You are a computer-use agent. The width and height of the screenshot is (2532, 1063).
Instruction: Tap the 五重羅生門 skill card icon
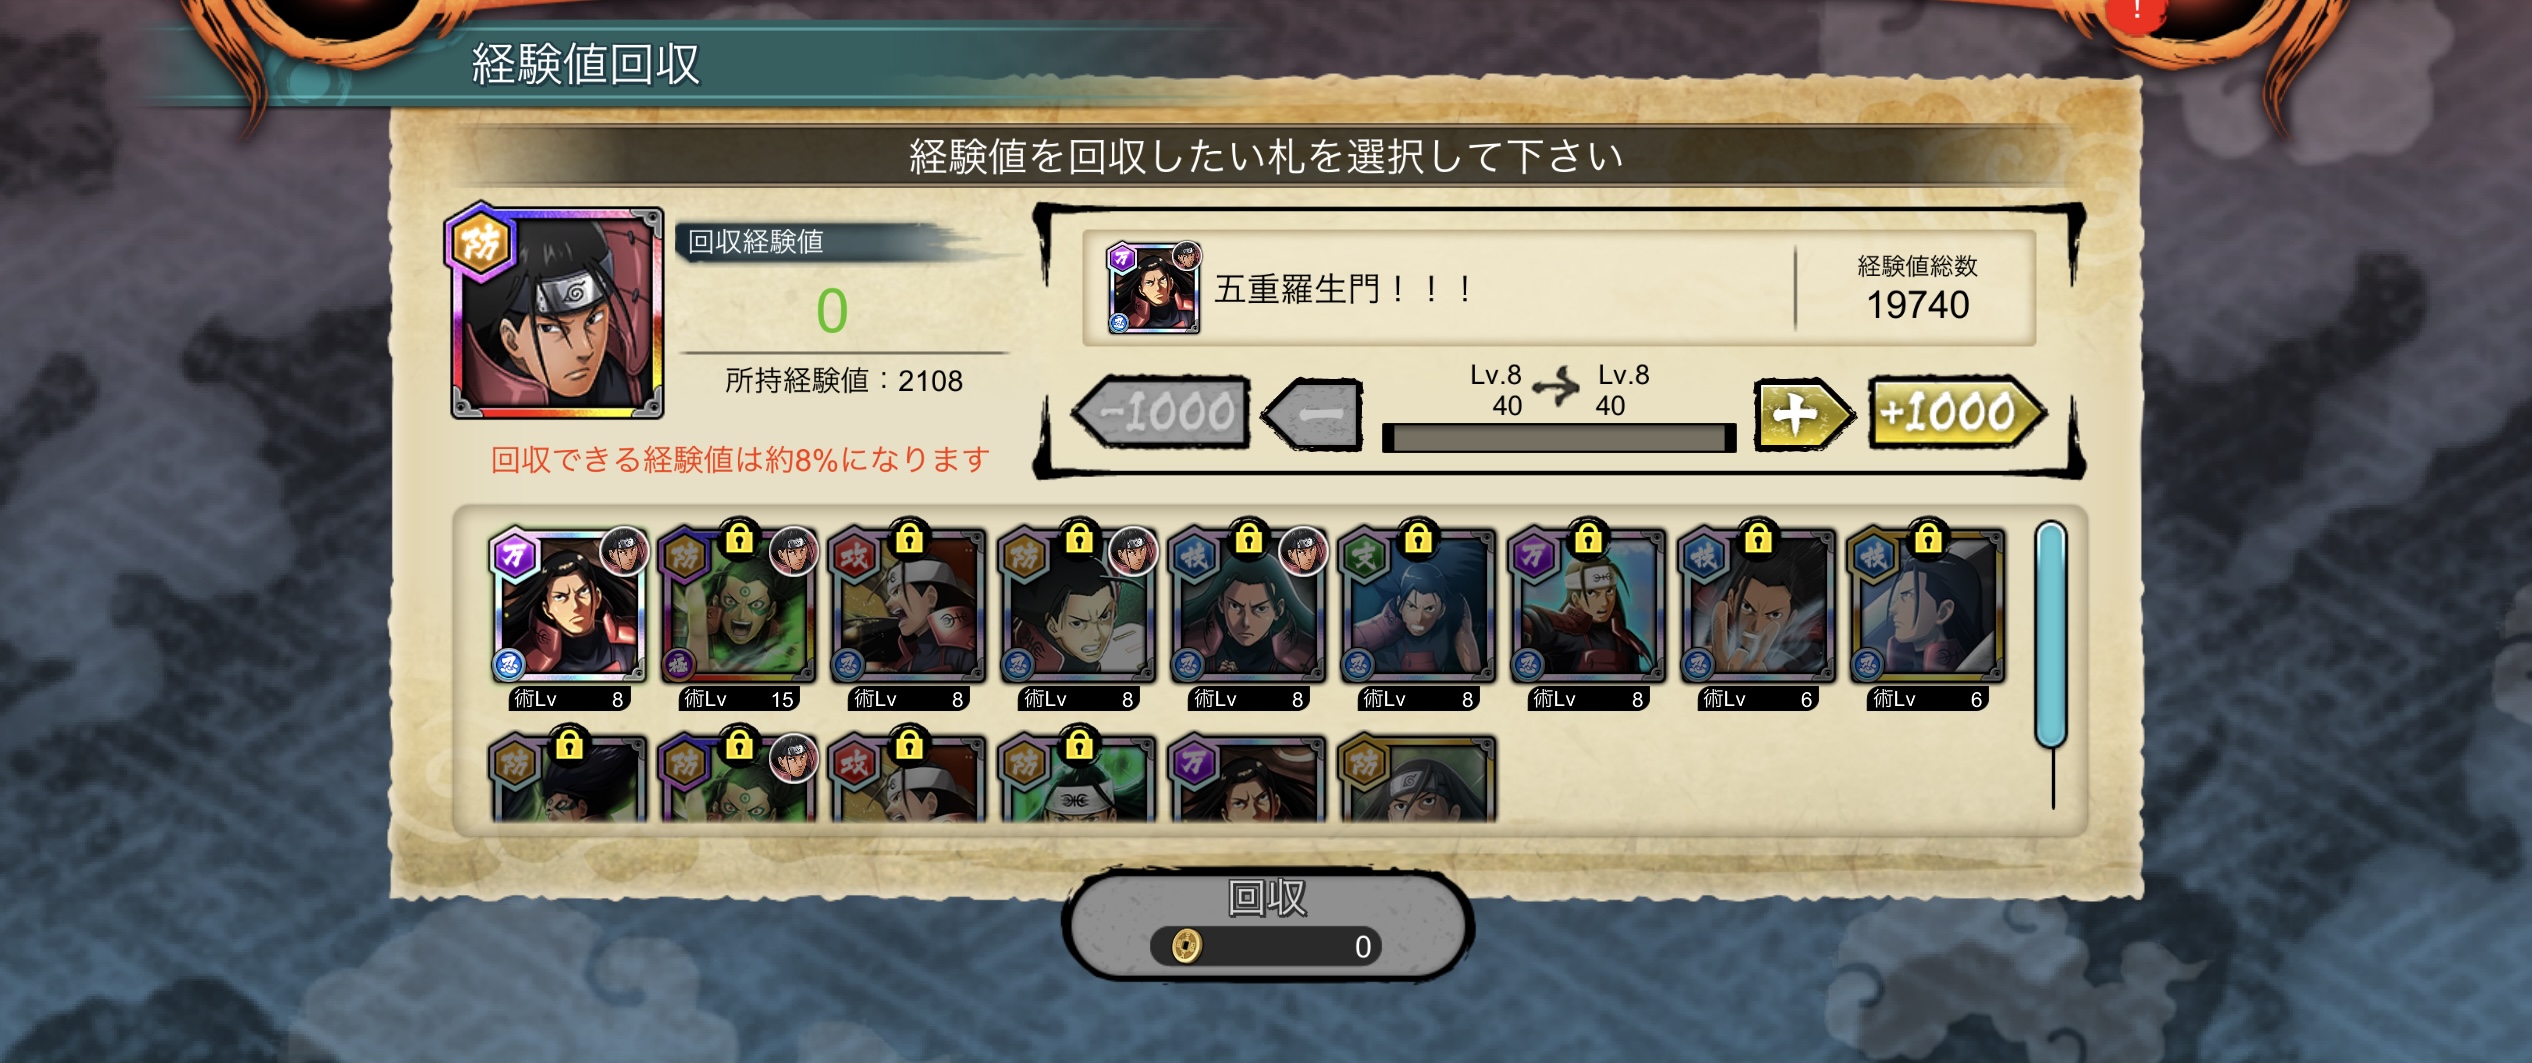tap(1153, 288)
